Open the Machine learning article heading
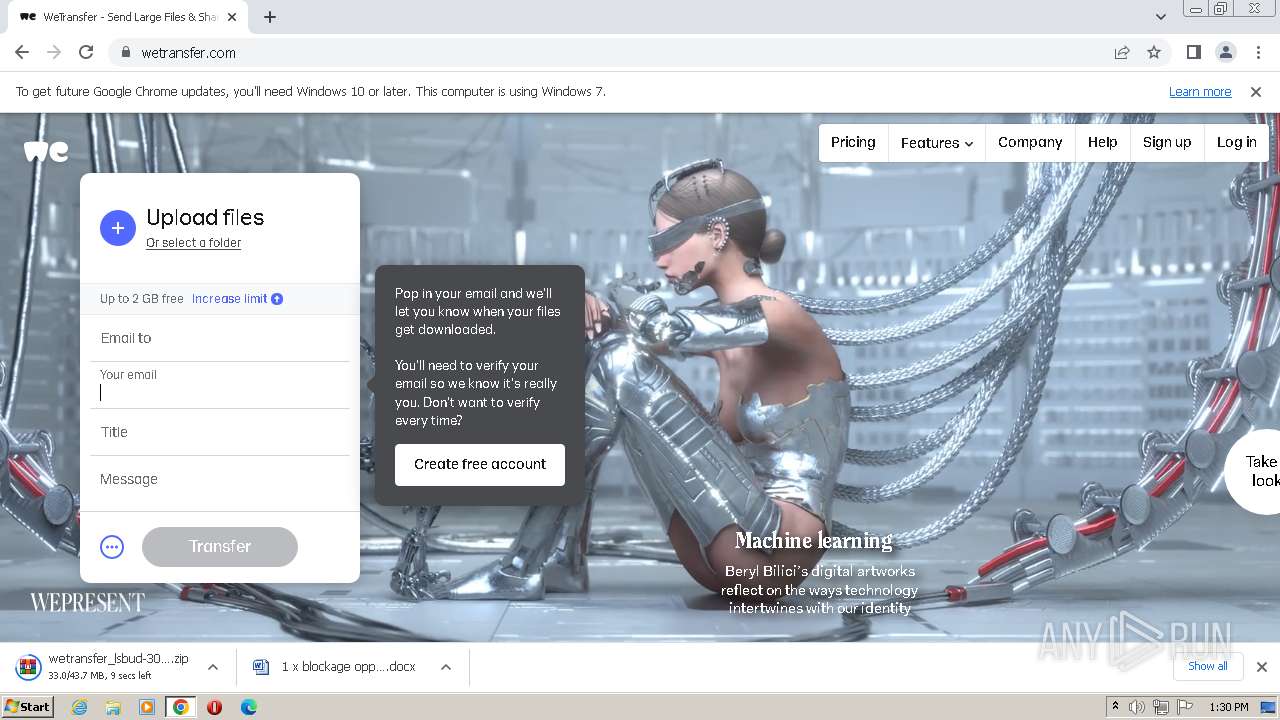 click(813, 541)
